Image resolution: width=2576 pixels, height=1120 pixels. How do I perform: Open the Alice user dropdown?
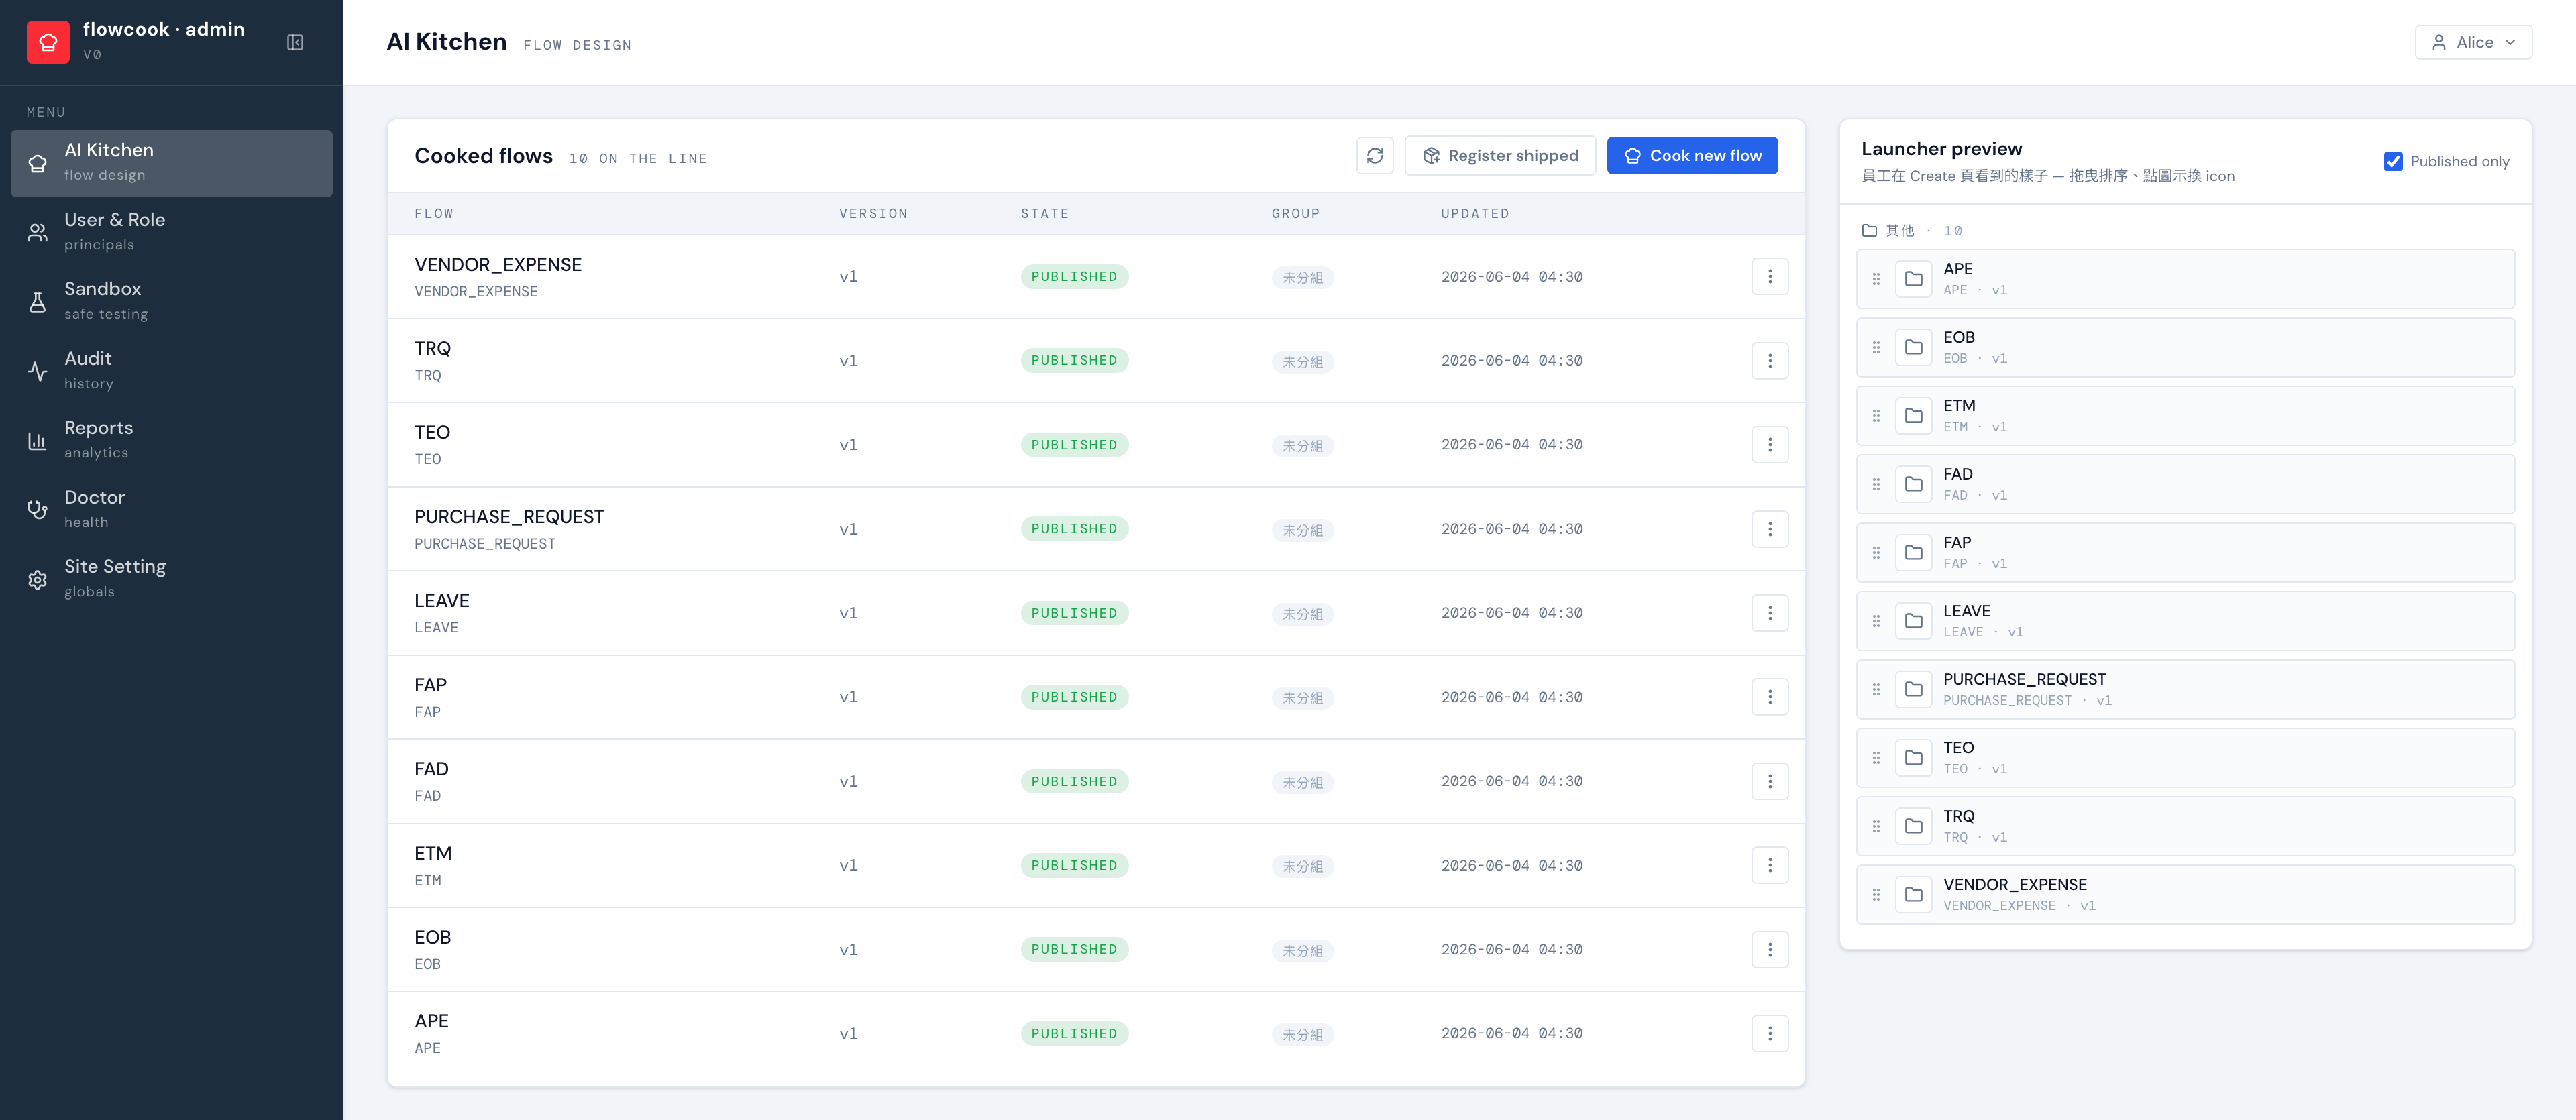2473,42
